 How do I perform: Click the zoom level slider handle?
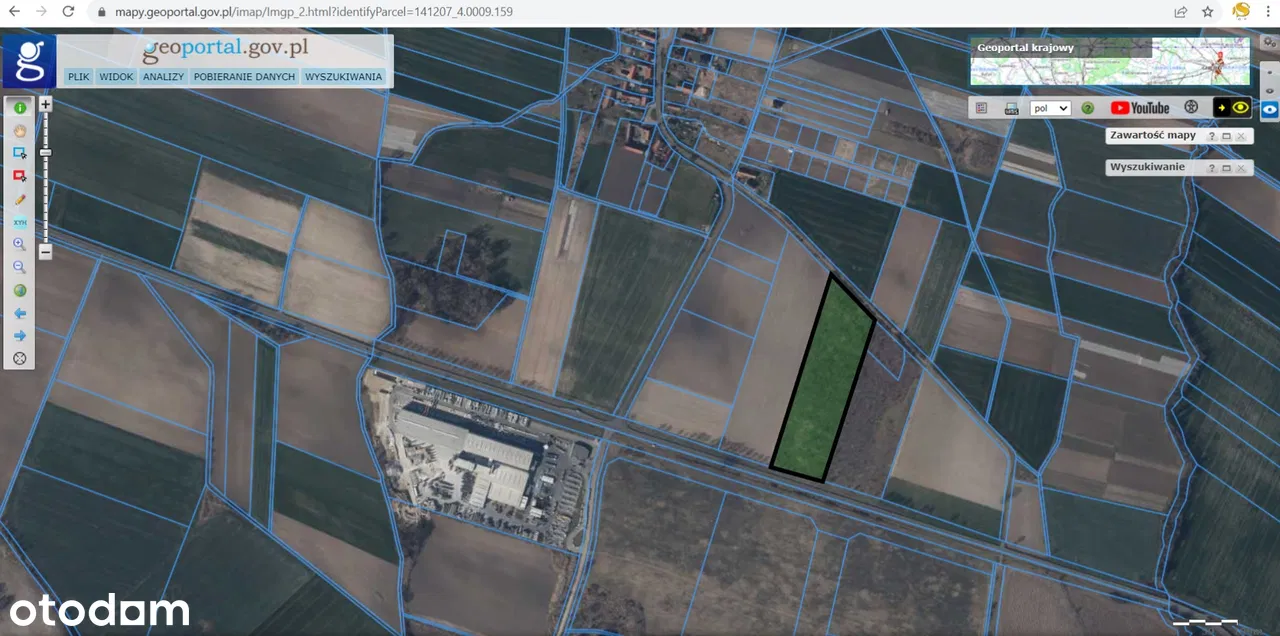(45, 152)
